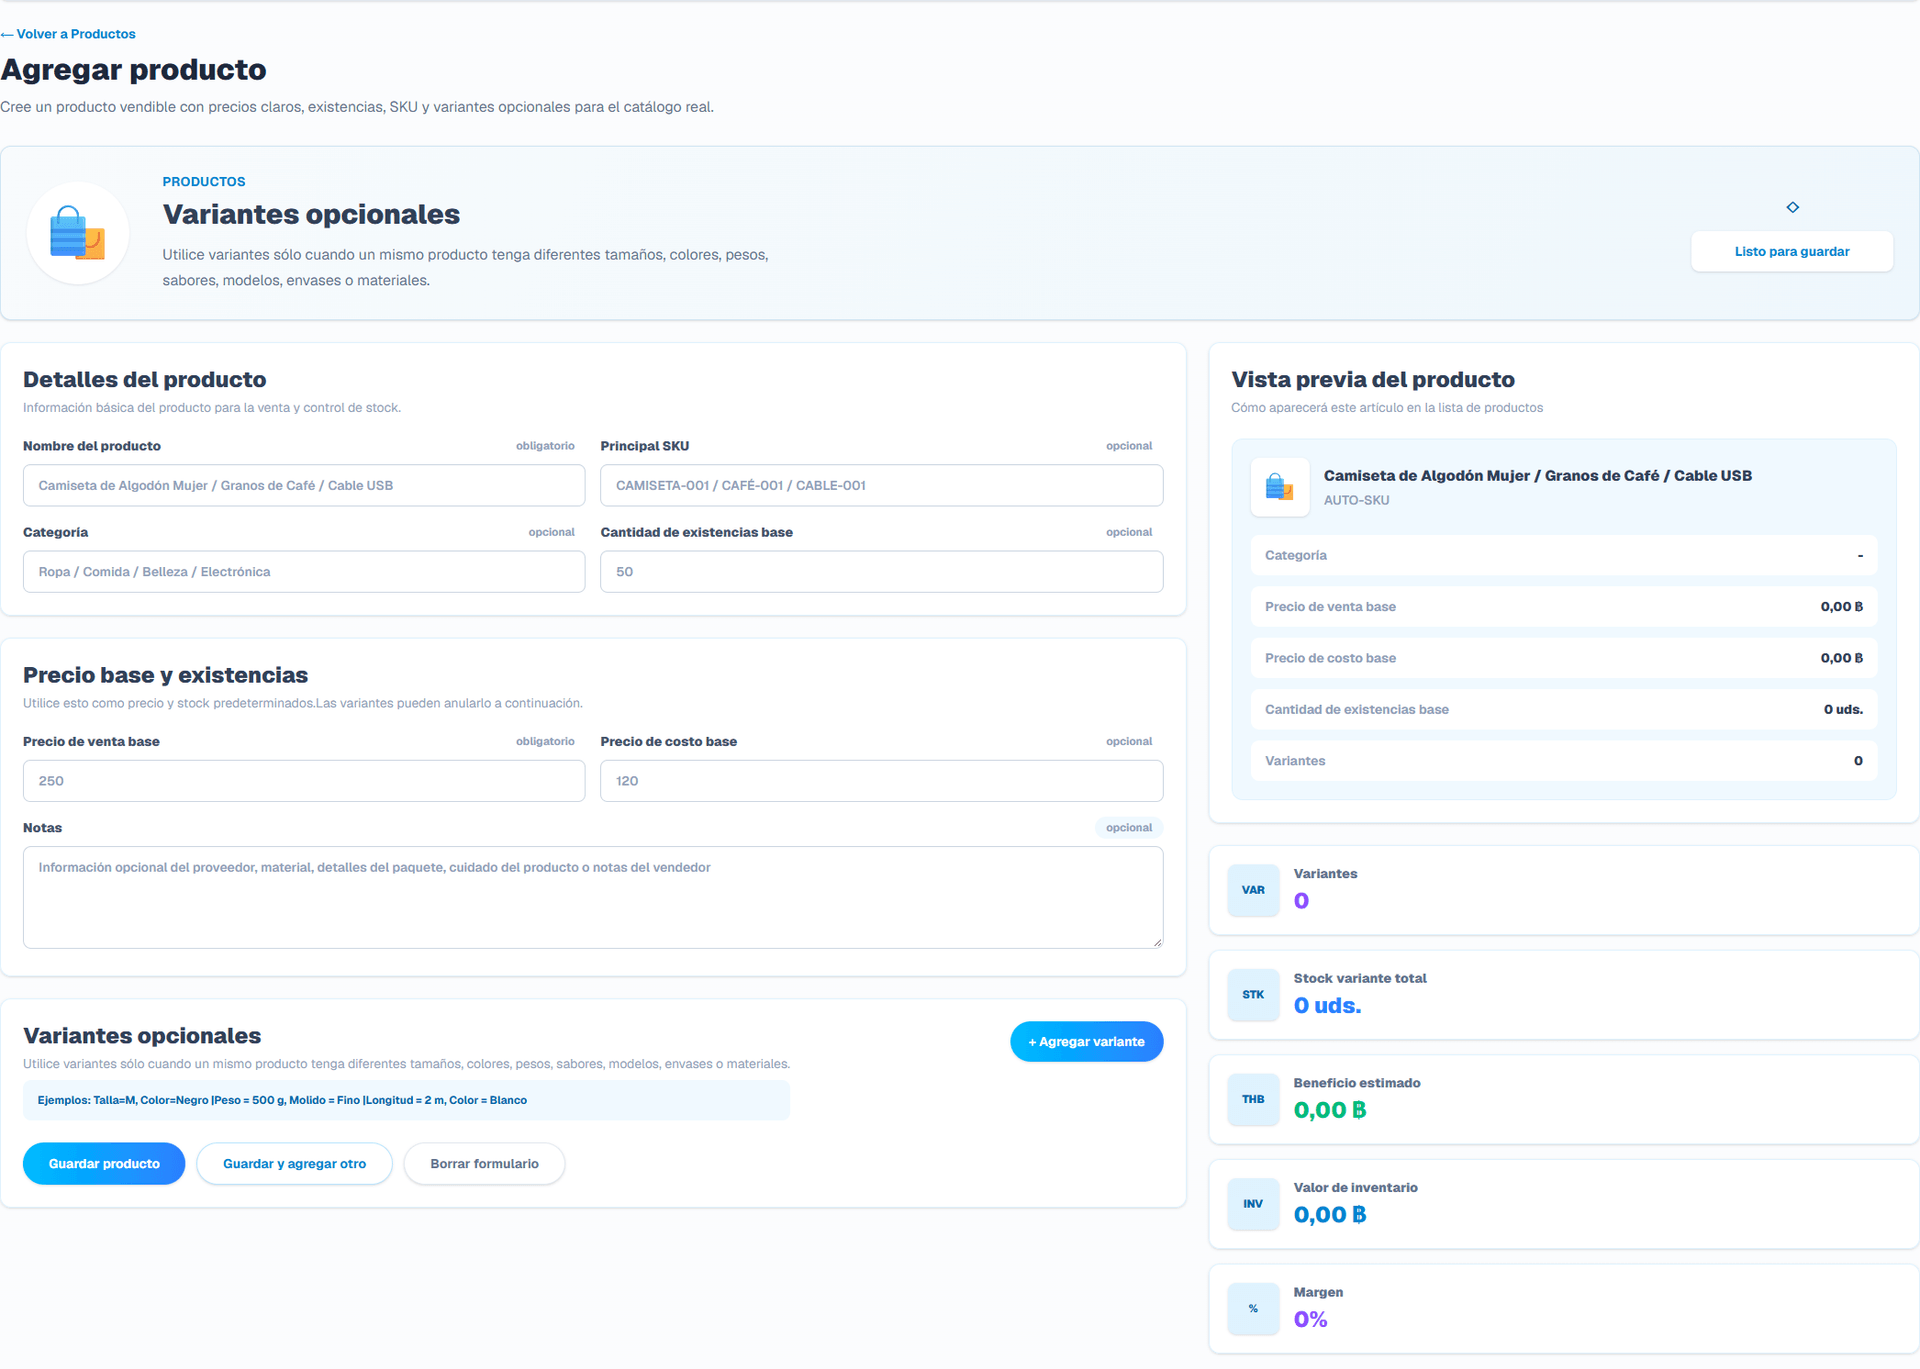This screenshot has width=1920, height=1369.
Task: Click the 0 uds. stock total value
Action: point(1327,1006)
